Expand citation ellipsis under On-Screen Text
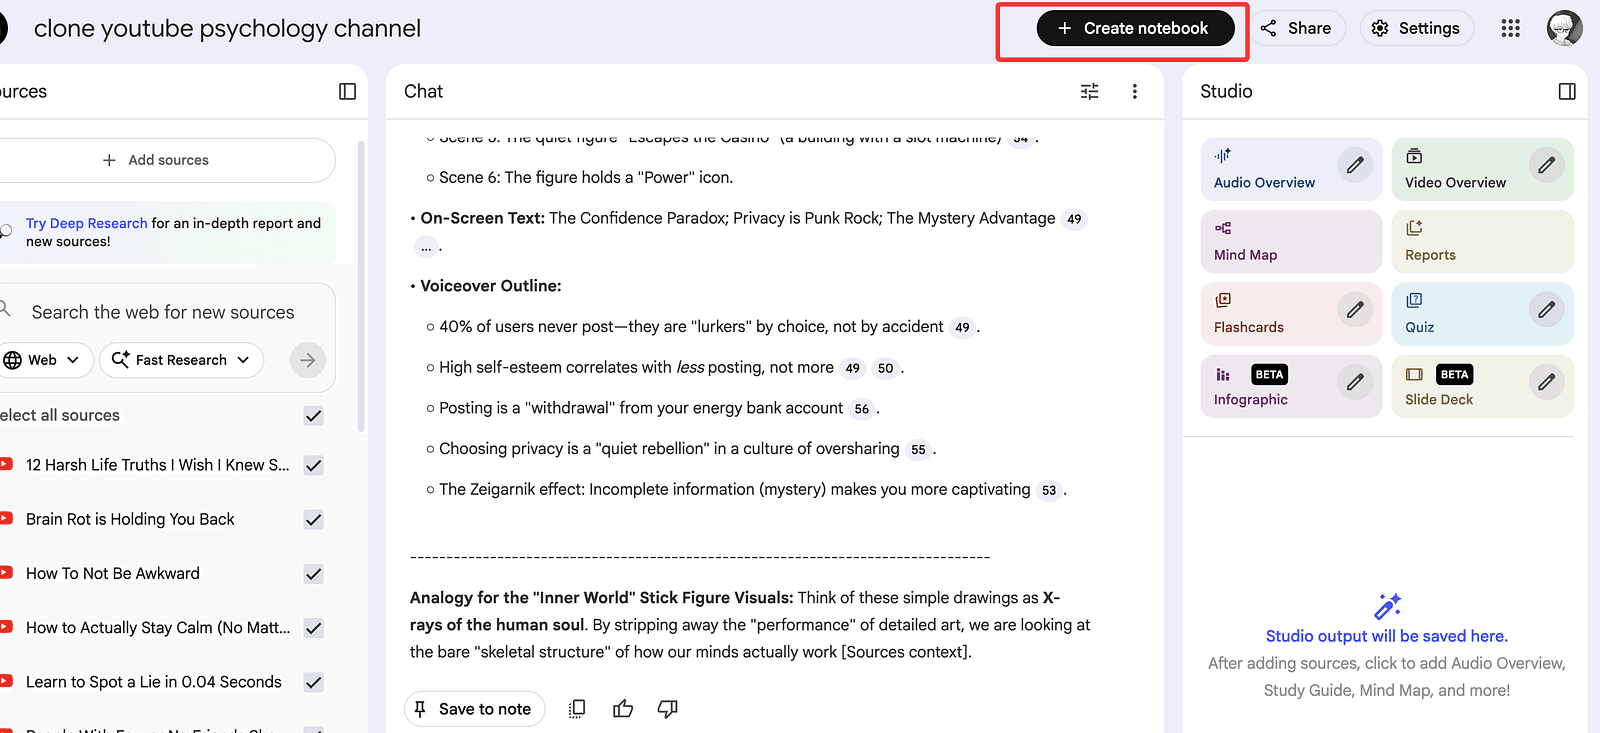 (x=426, y=246)
